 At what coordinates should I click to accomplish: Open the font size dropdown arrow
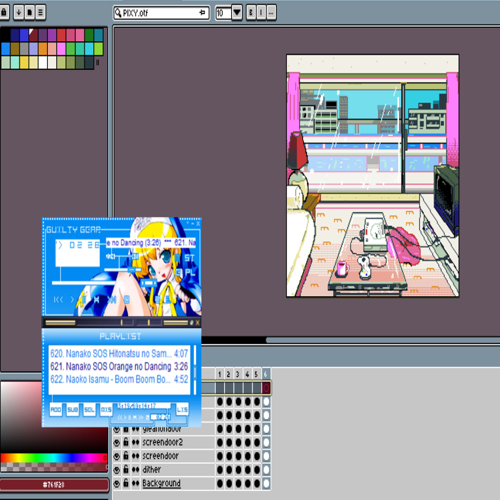237,13
